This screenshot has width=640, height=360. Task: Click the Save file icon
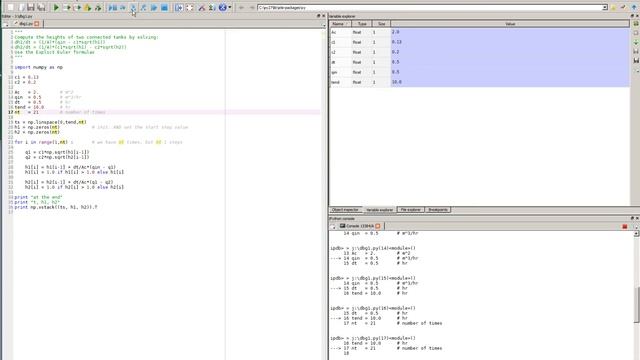[x=31, y=7]
